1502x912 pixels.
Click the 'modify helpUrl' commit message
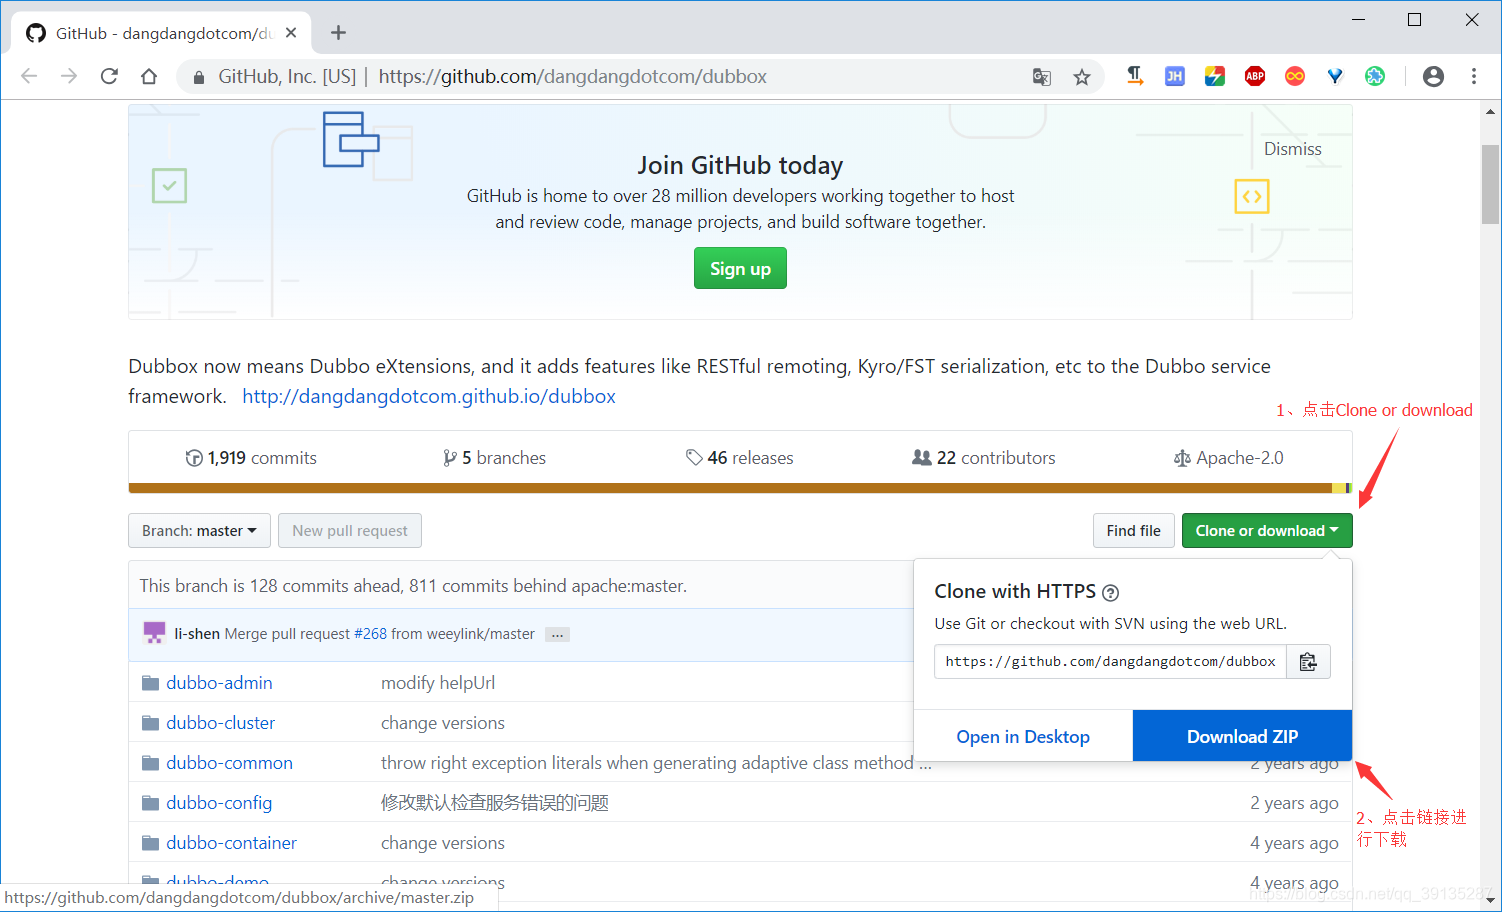[438, 683]
